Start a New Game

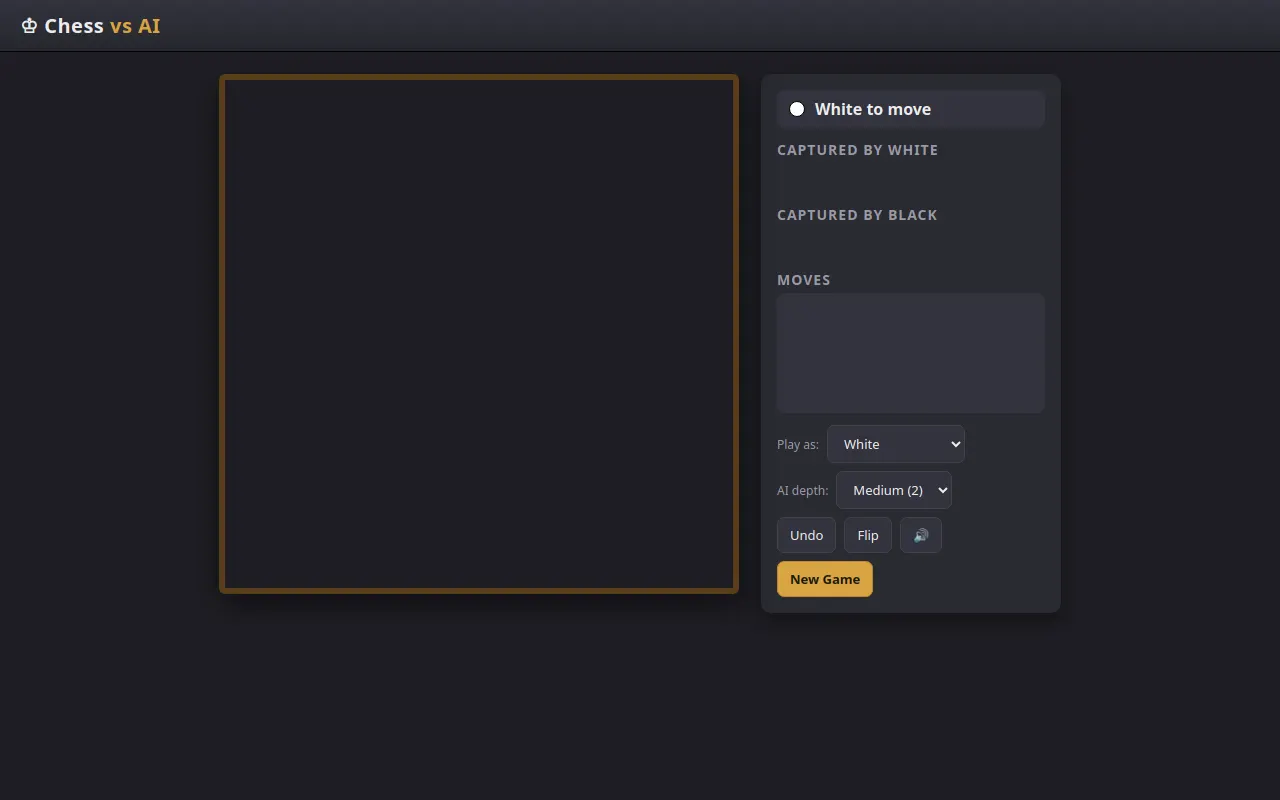point(824,579)
